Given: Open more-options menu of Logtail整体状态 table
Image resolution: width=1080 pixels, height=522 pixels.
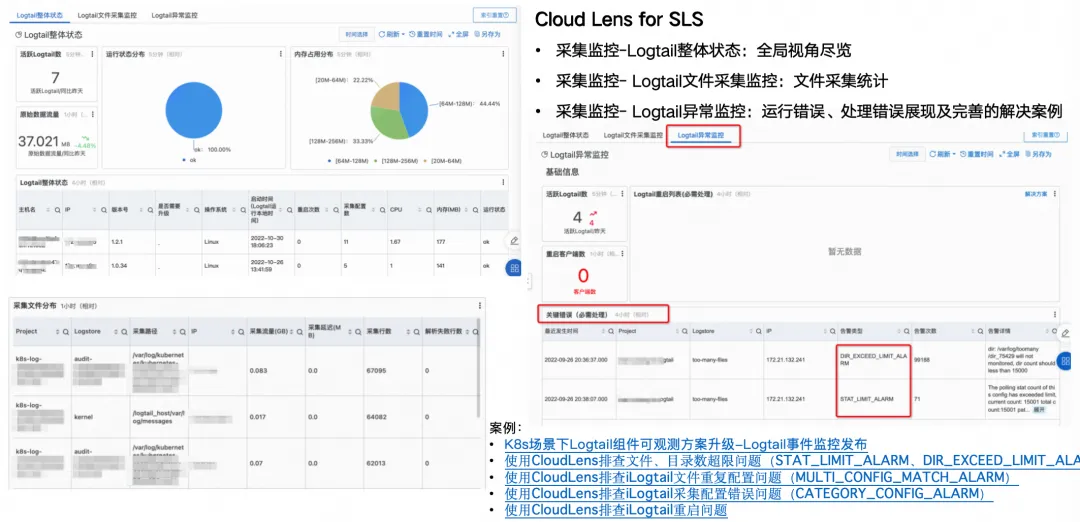Looking at the screenshot, I should [505, 182].
